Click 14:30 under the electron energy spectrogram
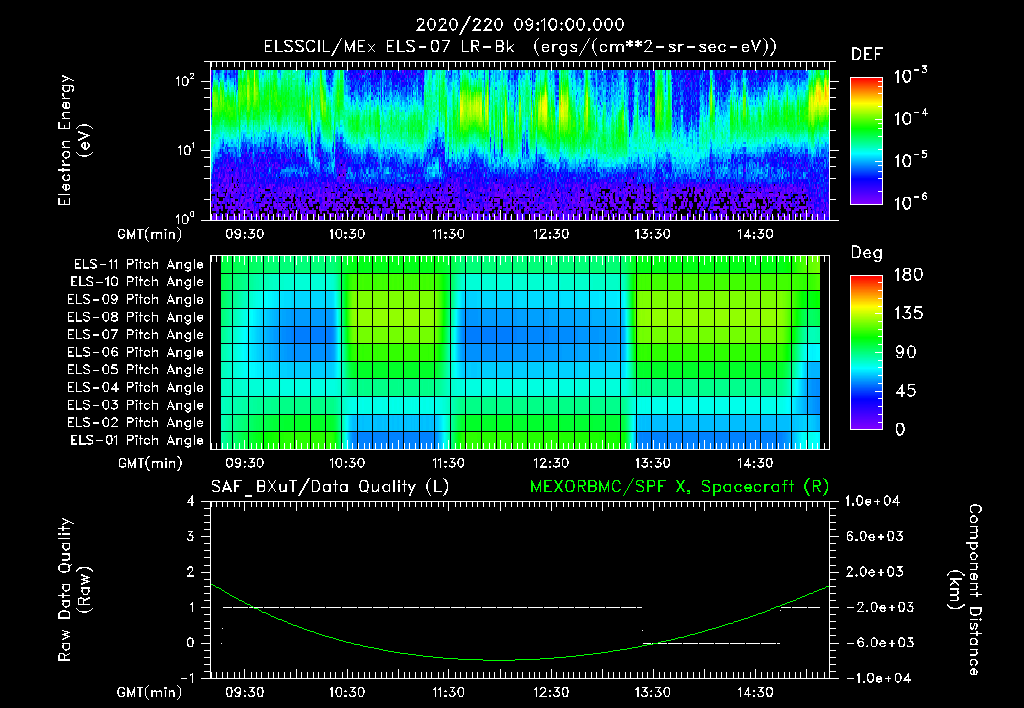 click(x=756, y=234)
